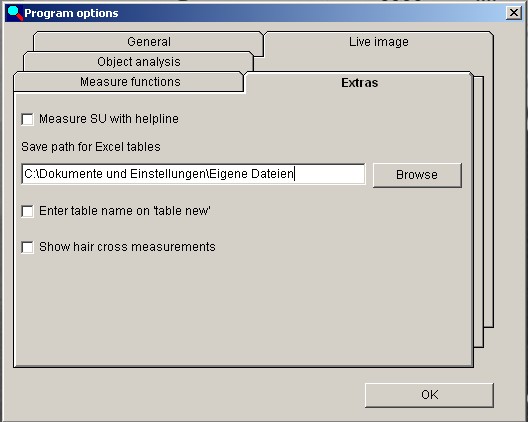Click the Extras tab header
The height and width of the screenshot is (422, 528).
pos(359,83)
